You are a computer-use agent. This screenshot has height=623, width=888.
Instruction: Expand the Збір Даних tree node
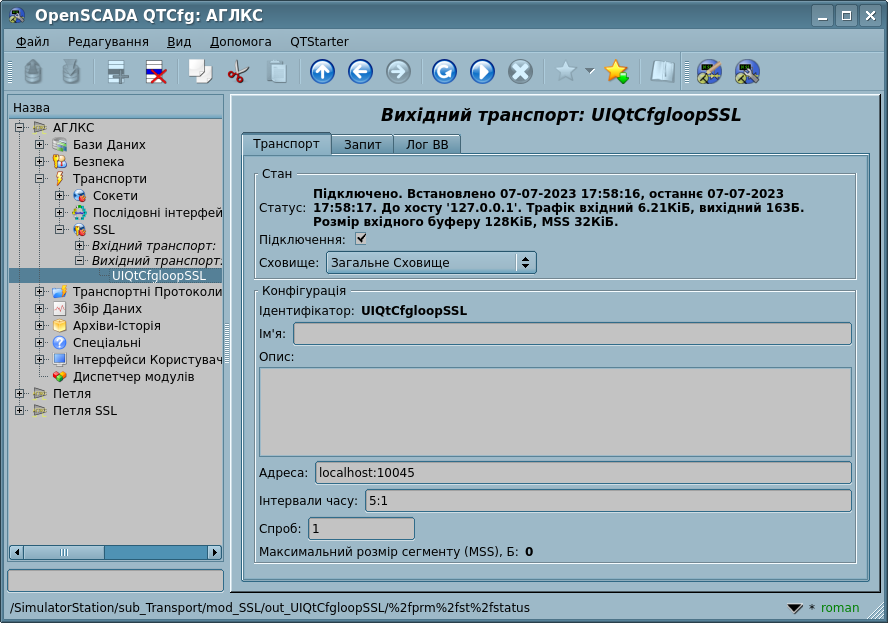(40, 309)
